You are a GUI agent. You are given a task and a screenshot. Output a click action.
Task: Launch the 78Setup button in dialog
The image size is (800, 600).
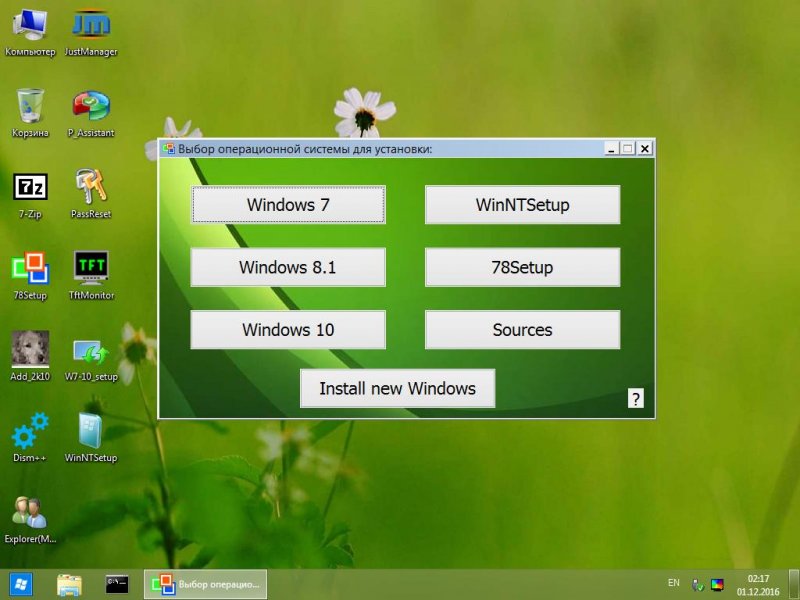pyautogui.click(x=522, y=267)
